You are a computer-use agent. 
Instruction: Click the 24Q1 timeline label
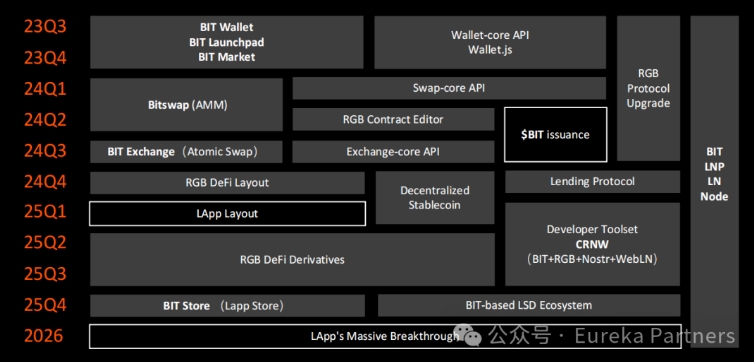45,89
